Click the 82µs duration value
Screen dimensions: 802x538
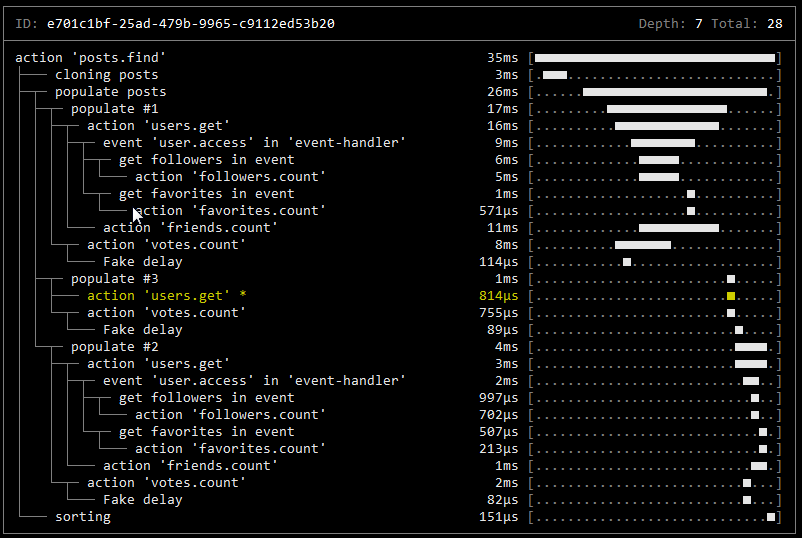point(503,500)
